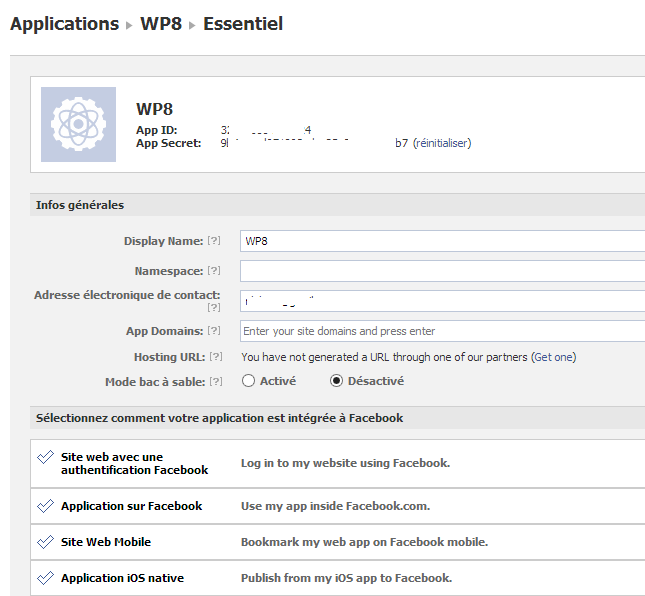Click the App ID label
The height and width of the screenshot is (596, 645).
[x=157, y=130]
